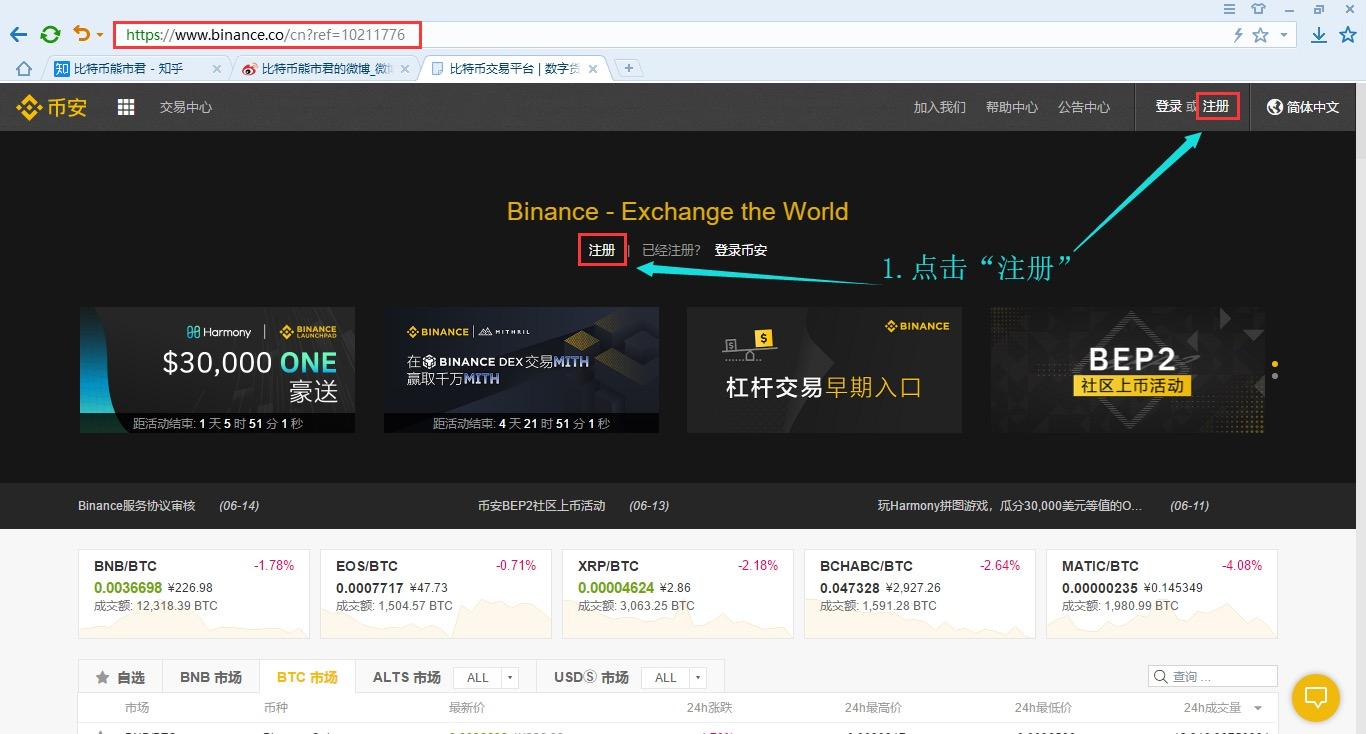Open the apps grid icon
The image size is (1366, 734).
[126, 107]
